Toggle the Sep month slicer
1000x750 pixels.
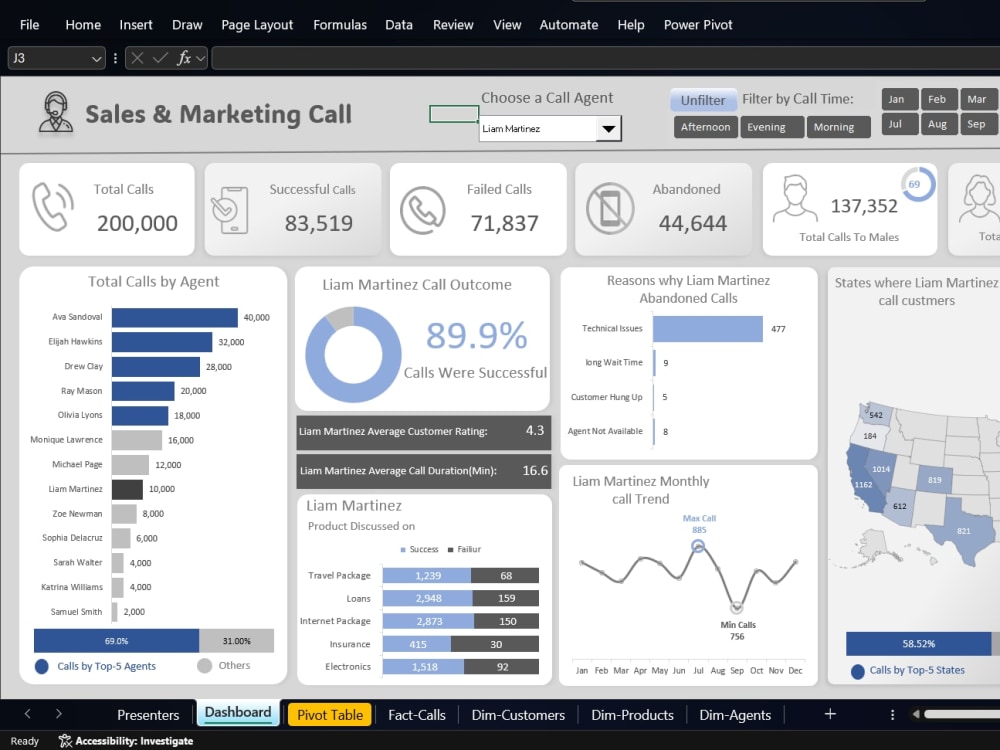pyautogui.click(x=978, y=124)
